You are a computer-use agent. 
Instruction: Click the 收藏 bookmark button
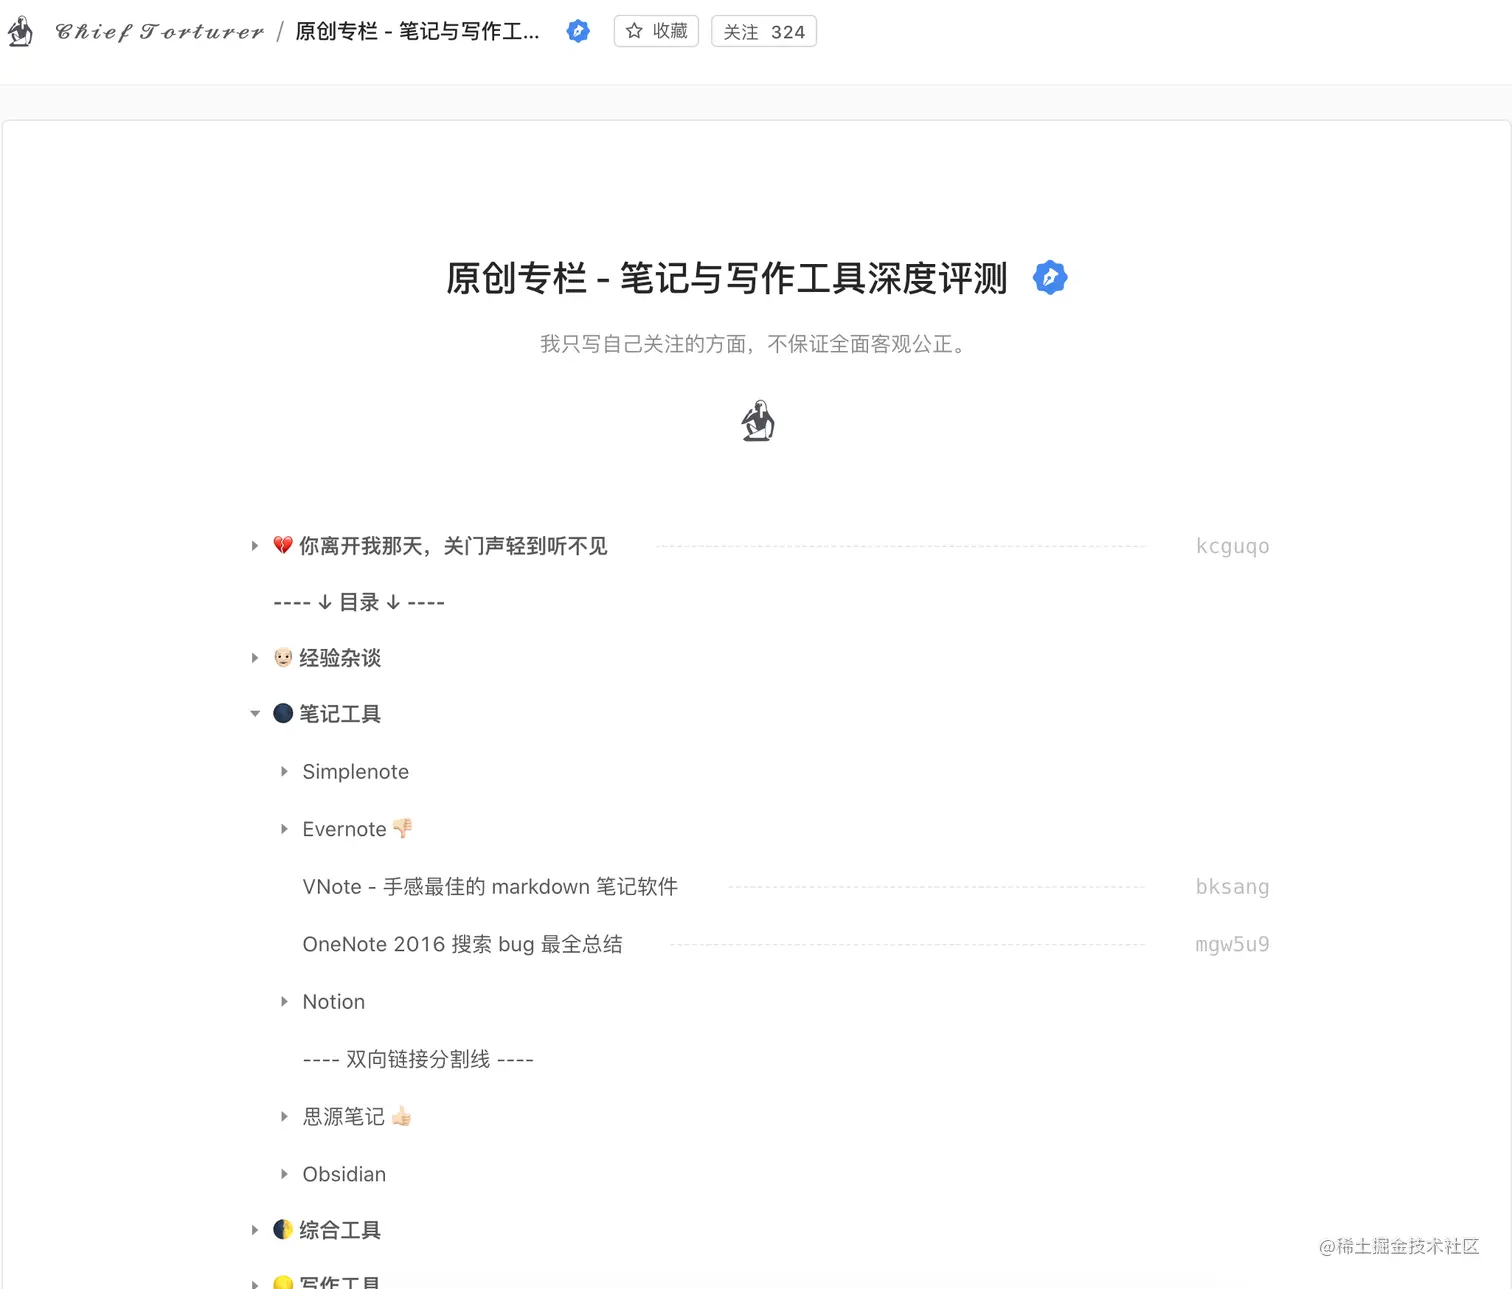[x=656, y=31]
